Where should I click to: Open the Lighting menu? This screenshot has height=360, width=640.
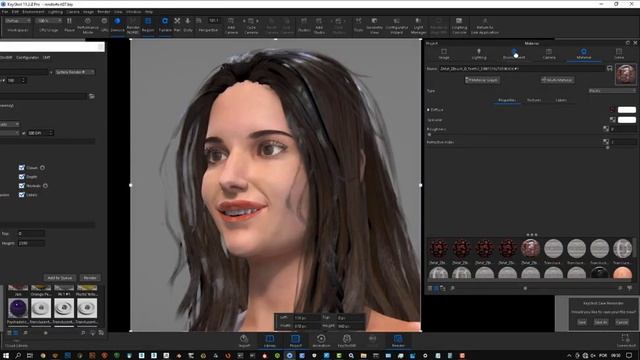pyautogui.click(x=55, y=12)
